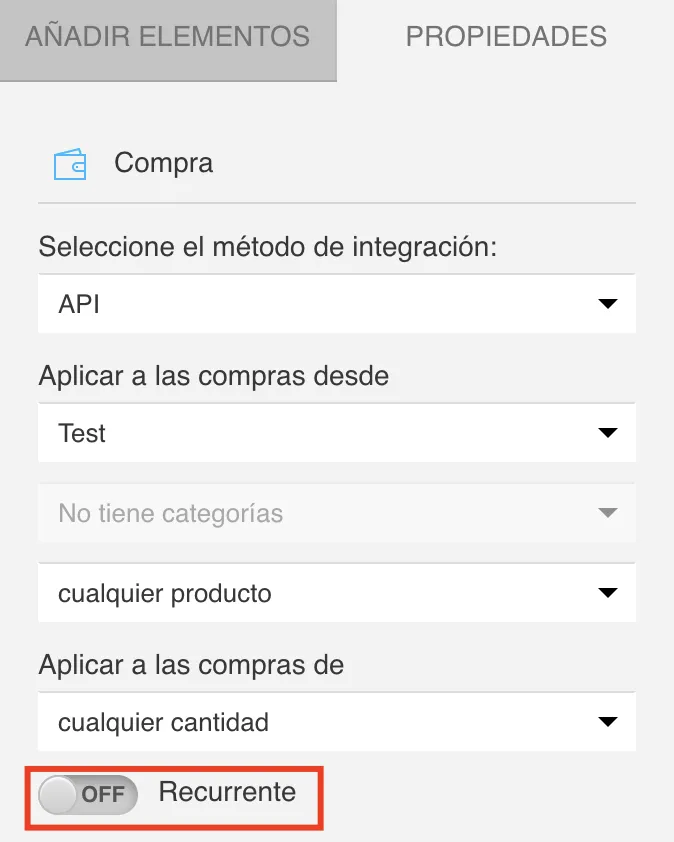Click the Aplicar a las compras de label

(x=191, y=665)
